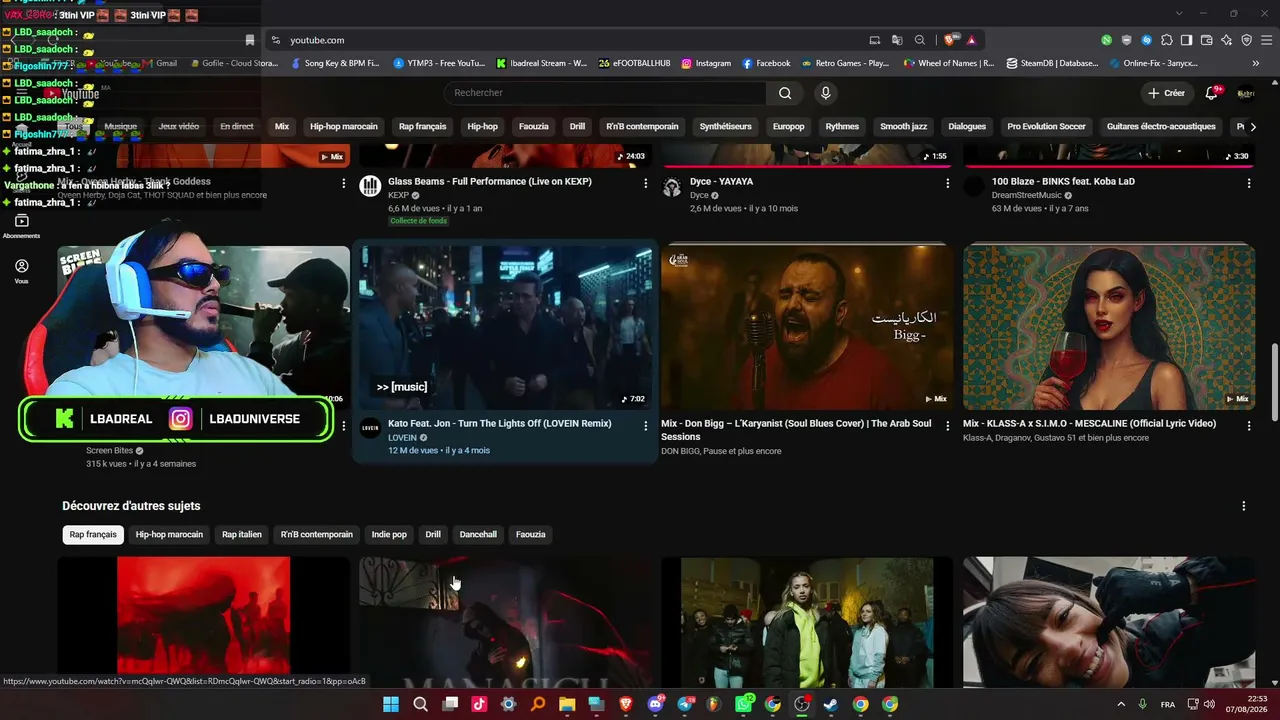Viewport: 1280px width, 720px height.
Task: Open options for KLASS-A MESCALINE mix
Action: [x=1249, y=426]
